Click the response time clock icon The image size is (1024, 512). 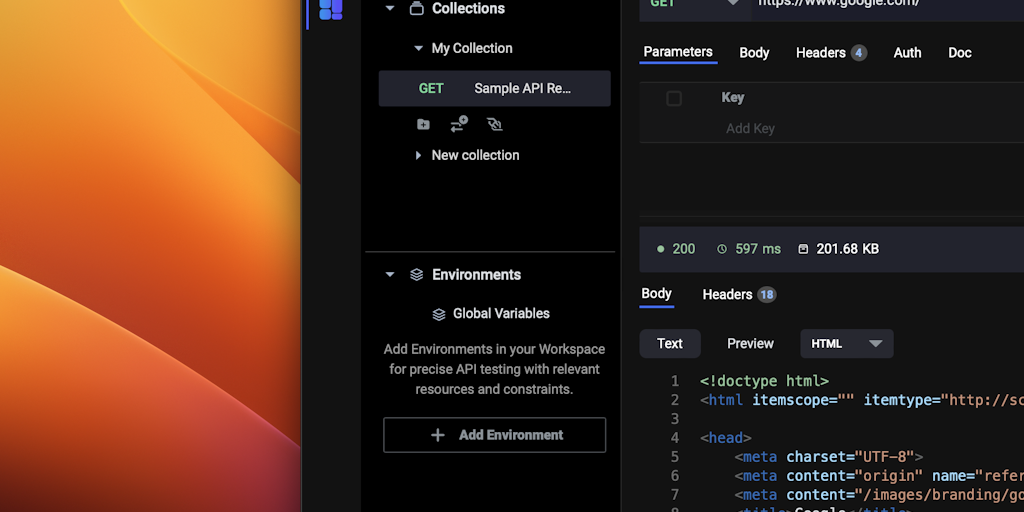tap(722, 249)
